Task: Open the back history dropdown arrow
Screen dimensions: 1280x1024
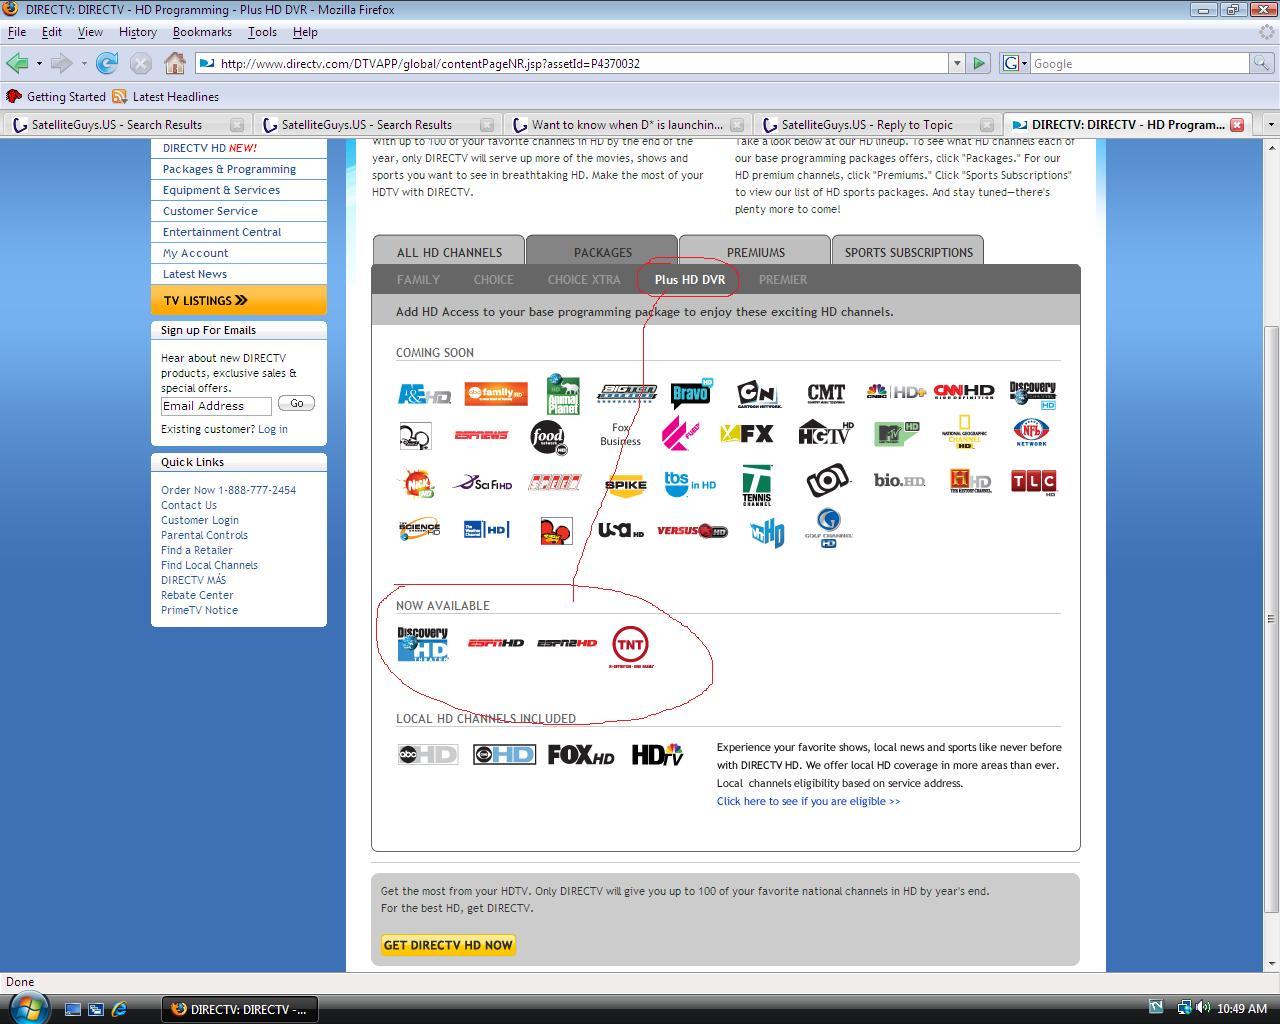Action: 39,64
